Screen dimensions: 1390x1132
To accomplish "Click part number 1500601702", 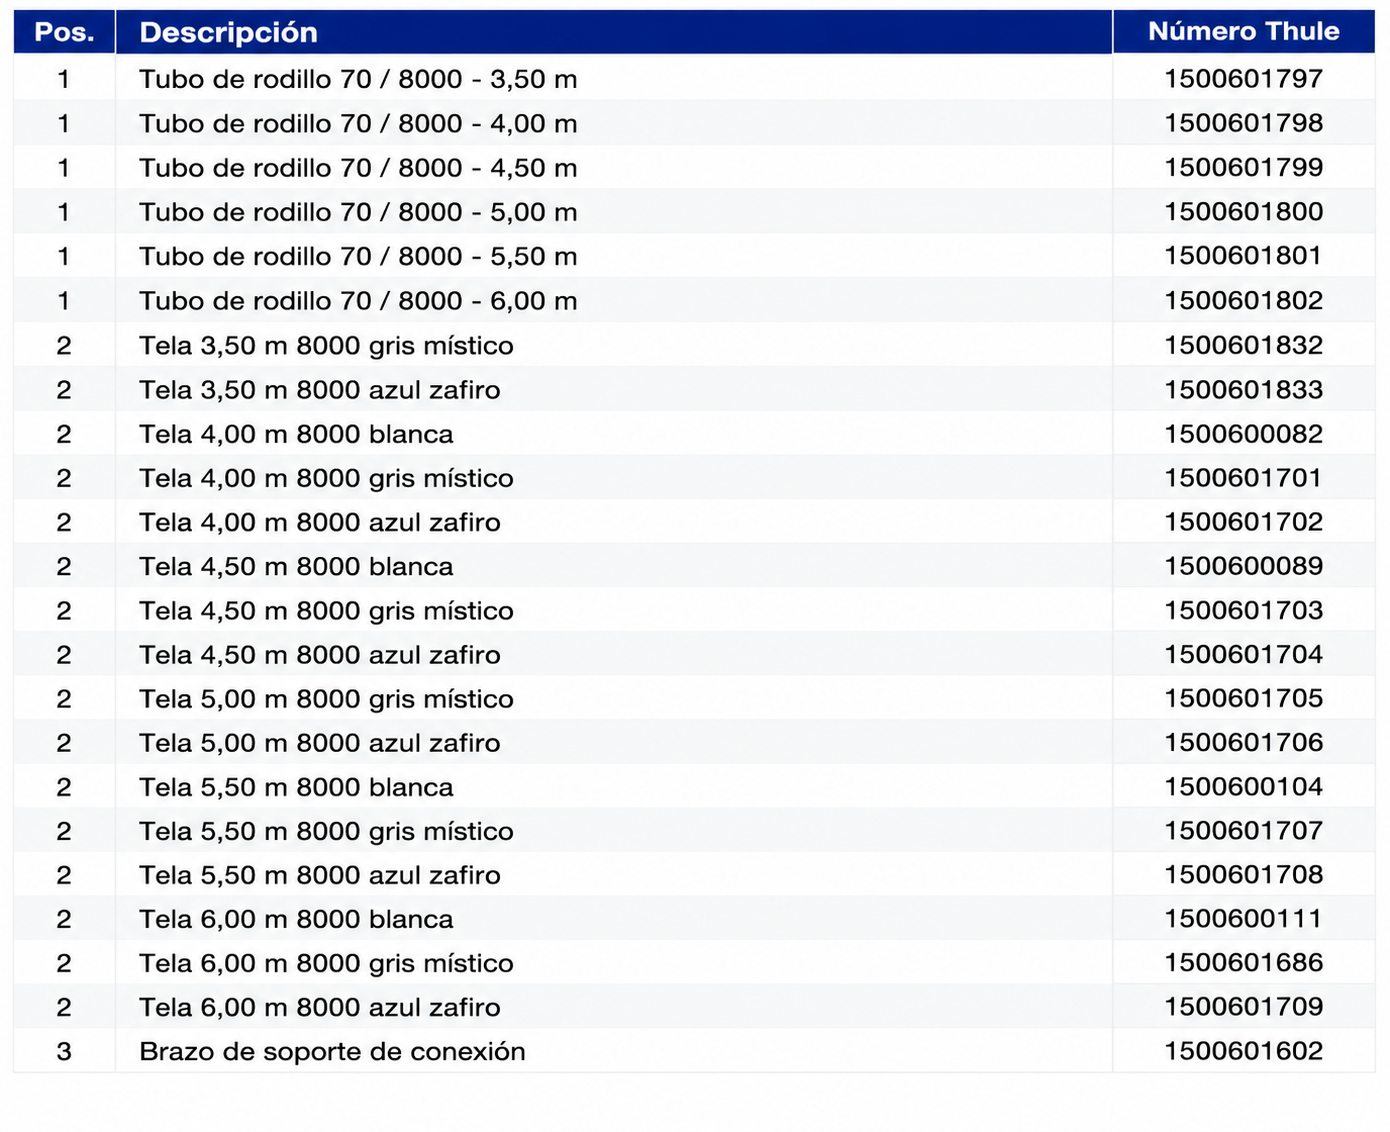I will pyautogui.click(x=1243, y=521).
